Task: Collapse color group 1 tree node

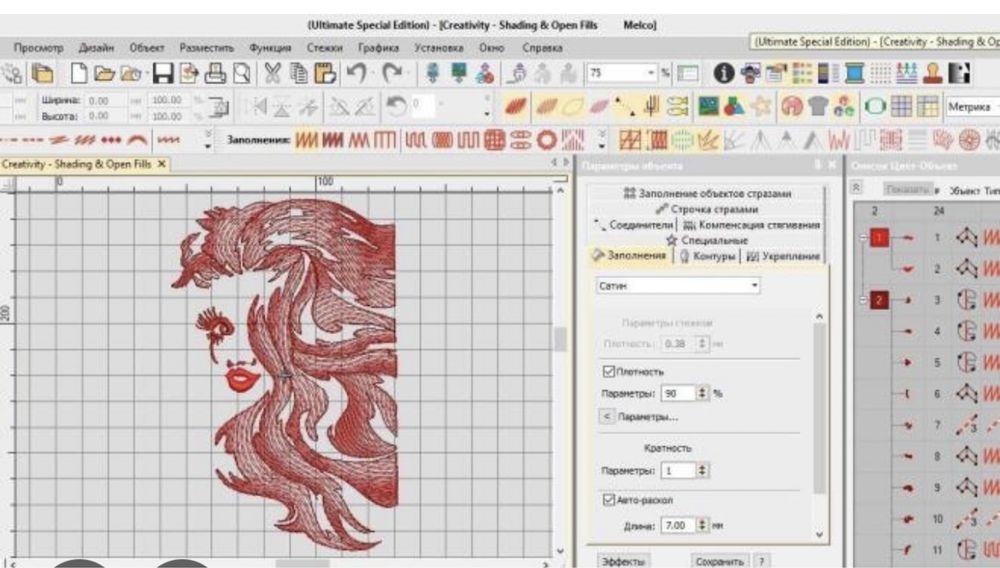Action: click(x=863, y=238)
